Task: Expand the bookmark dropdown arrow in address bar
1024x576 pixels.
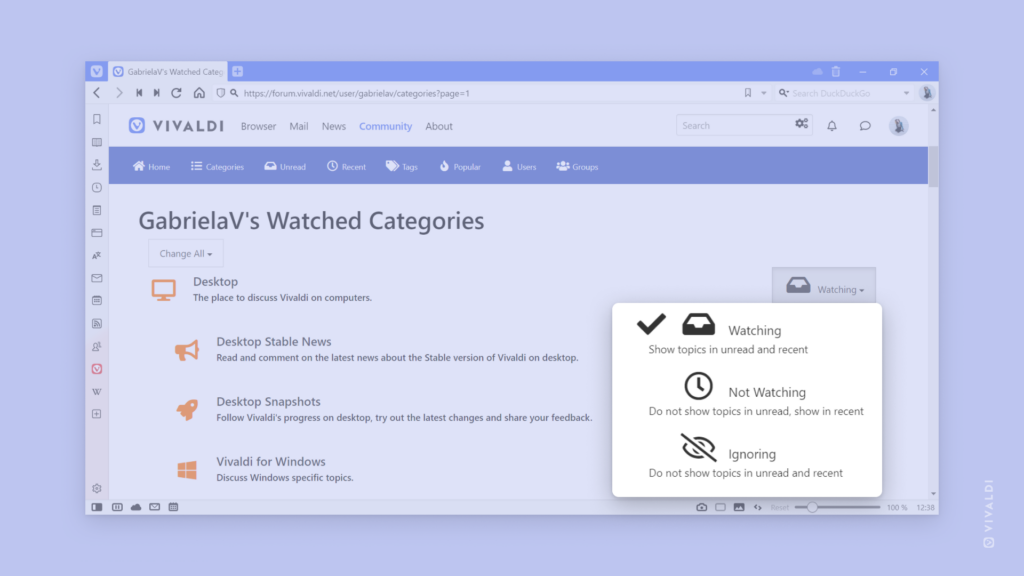Action: coord(763,93)
